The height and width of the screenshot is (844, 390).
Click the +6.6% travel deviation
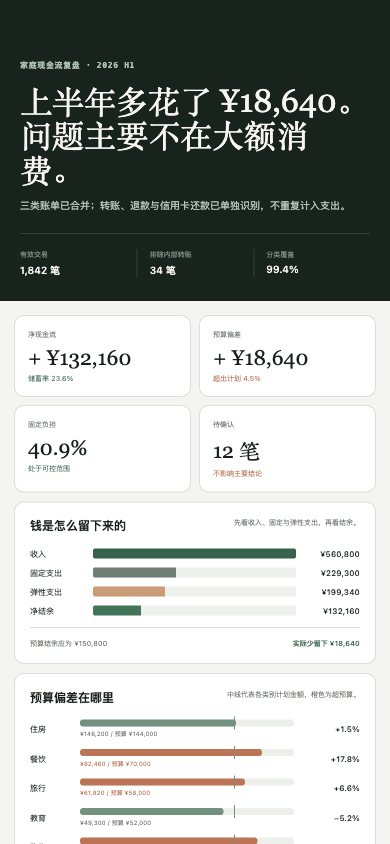[x=346, y=788]
